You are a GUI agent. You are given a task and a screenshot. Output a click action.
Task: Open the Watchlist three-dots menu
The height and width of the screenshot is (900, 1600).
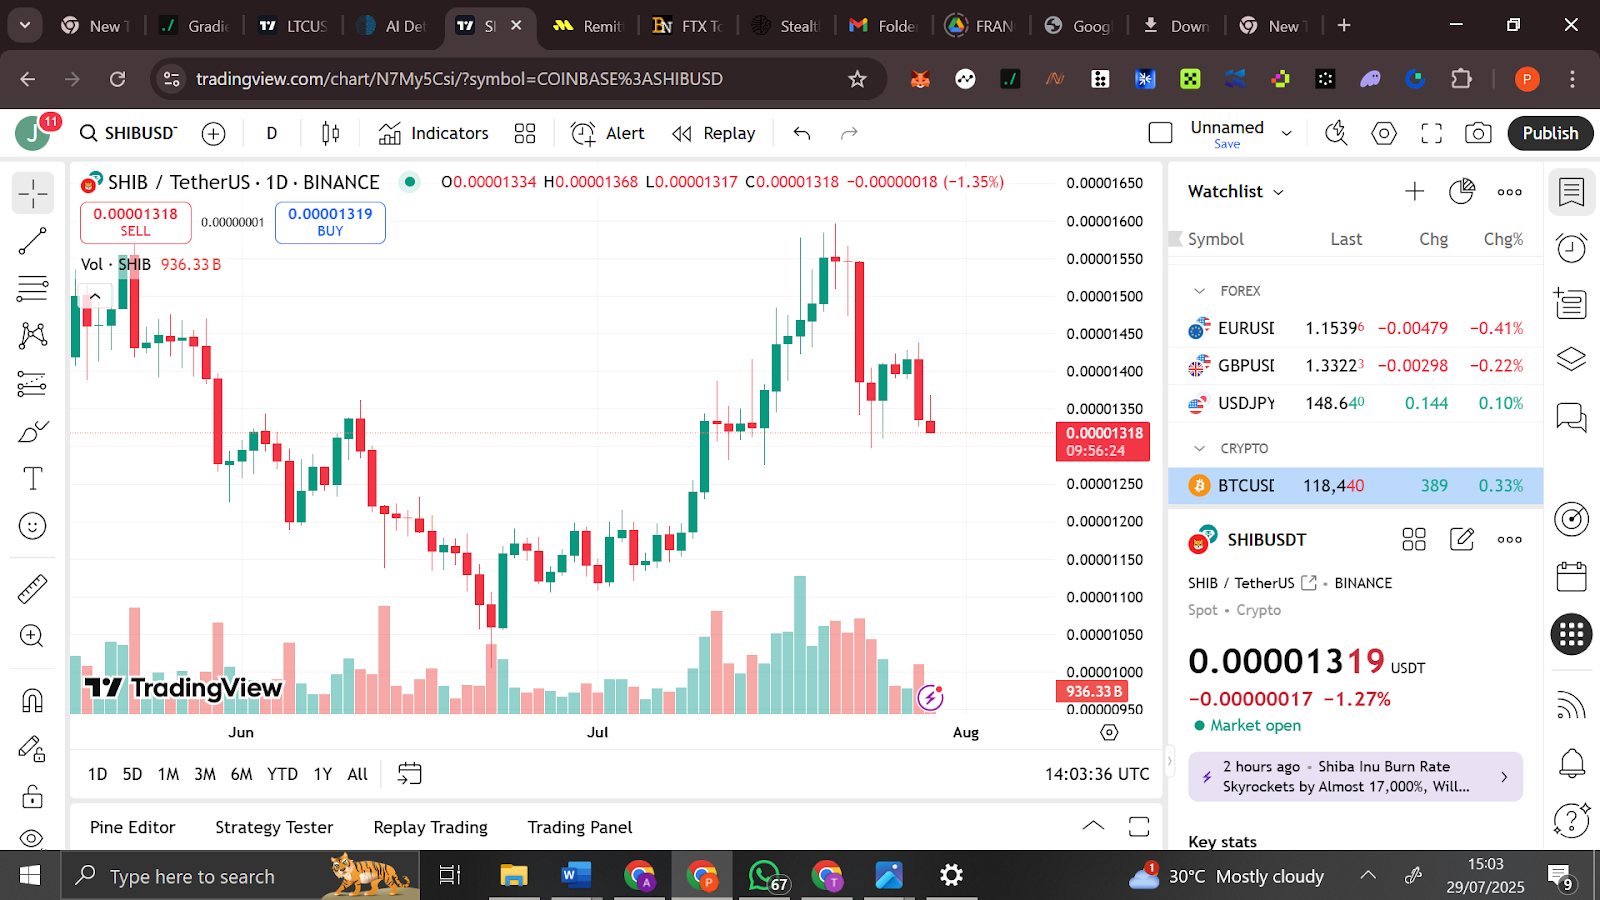tap(1510, 191)
